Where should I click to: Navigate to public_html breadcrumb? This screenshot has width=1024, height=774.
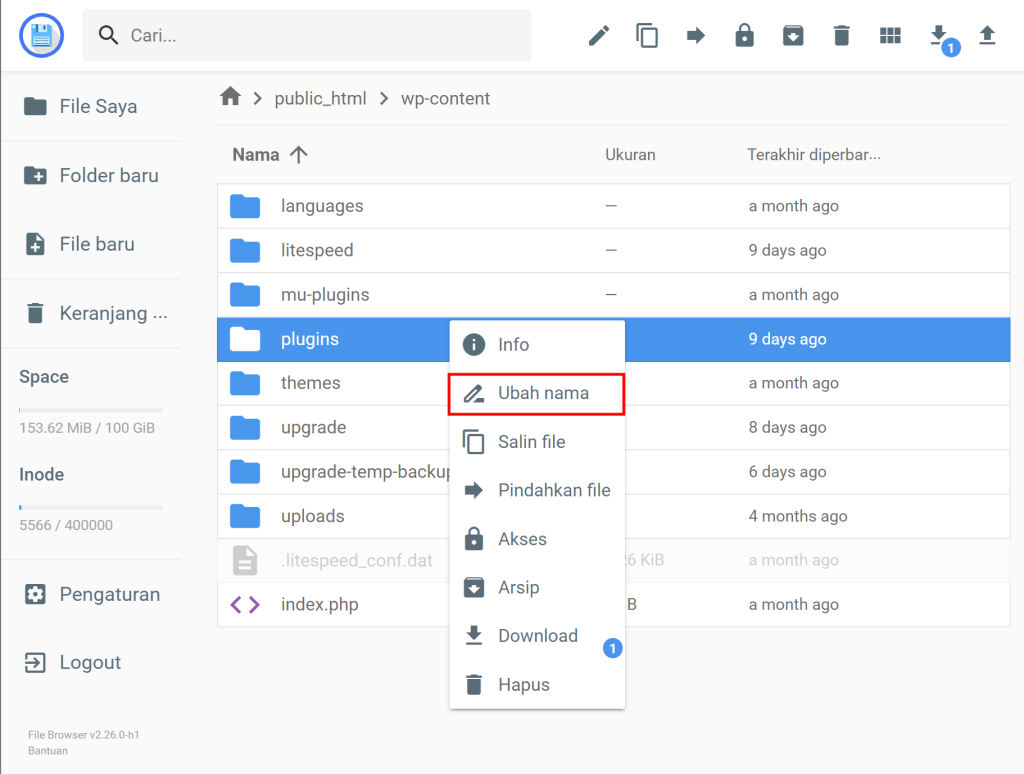coord(320,98)
